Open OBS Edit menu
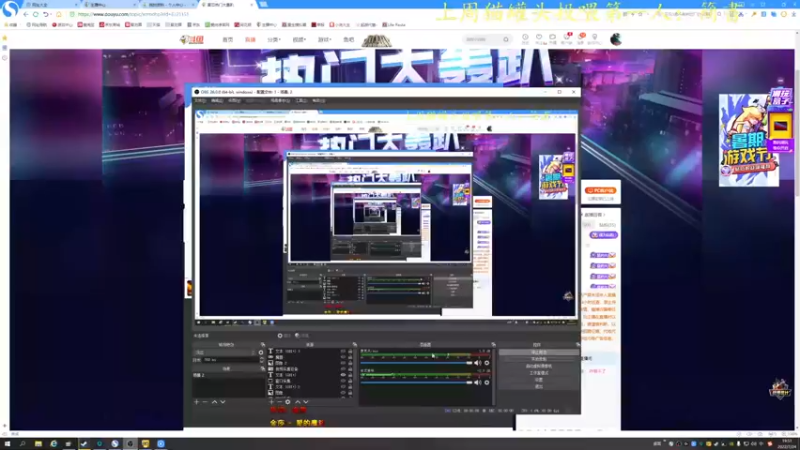This screenshot has height=450, width=800. tap(217, 101)
